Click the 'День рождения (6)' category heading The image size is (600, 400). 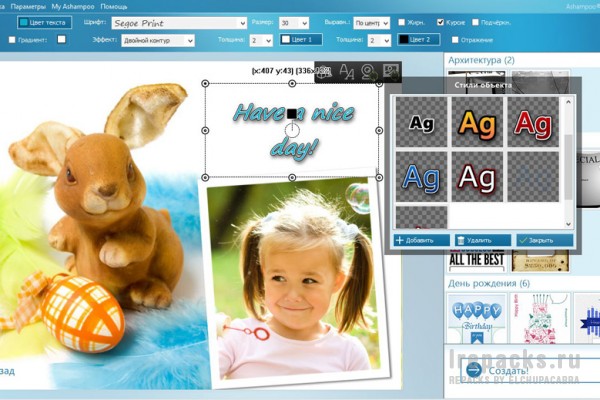[x=489, y=284]
